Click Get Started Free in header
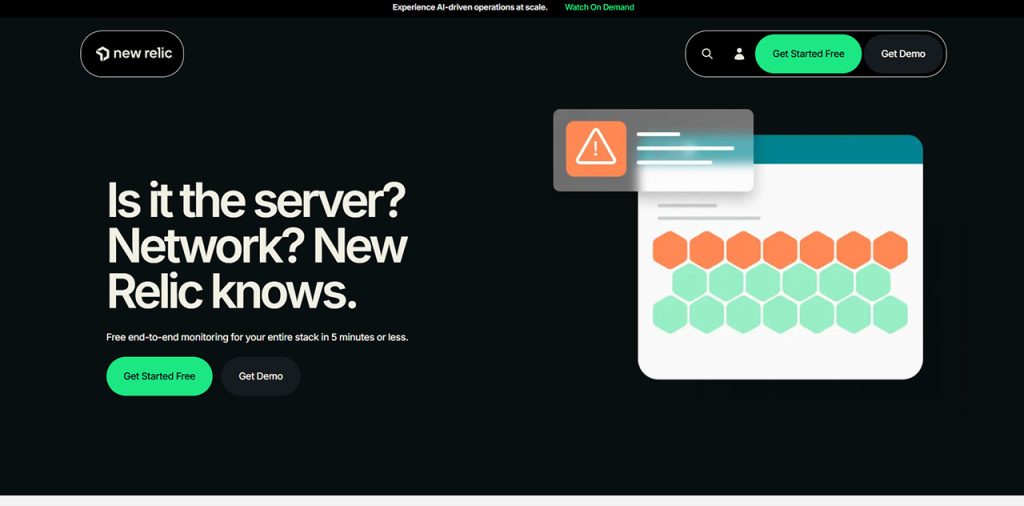 808,54
